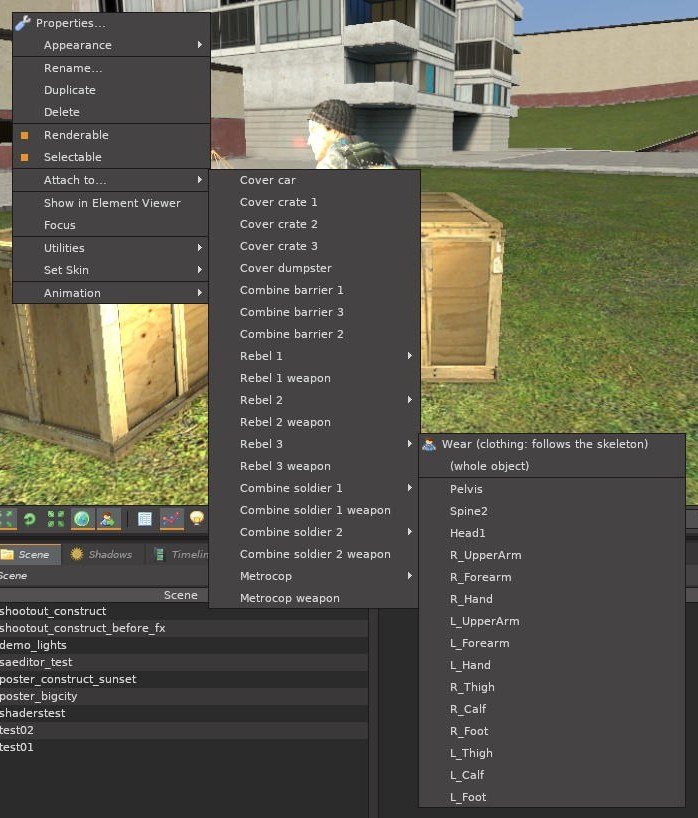Open Properties from the context menu
This screenshot has height=818, width=698.
(111, 23)
